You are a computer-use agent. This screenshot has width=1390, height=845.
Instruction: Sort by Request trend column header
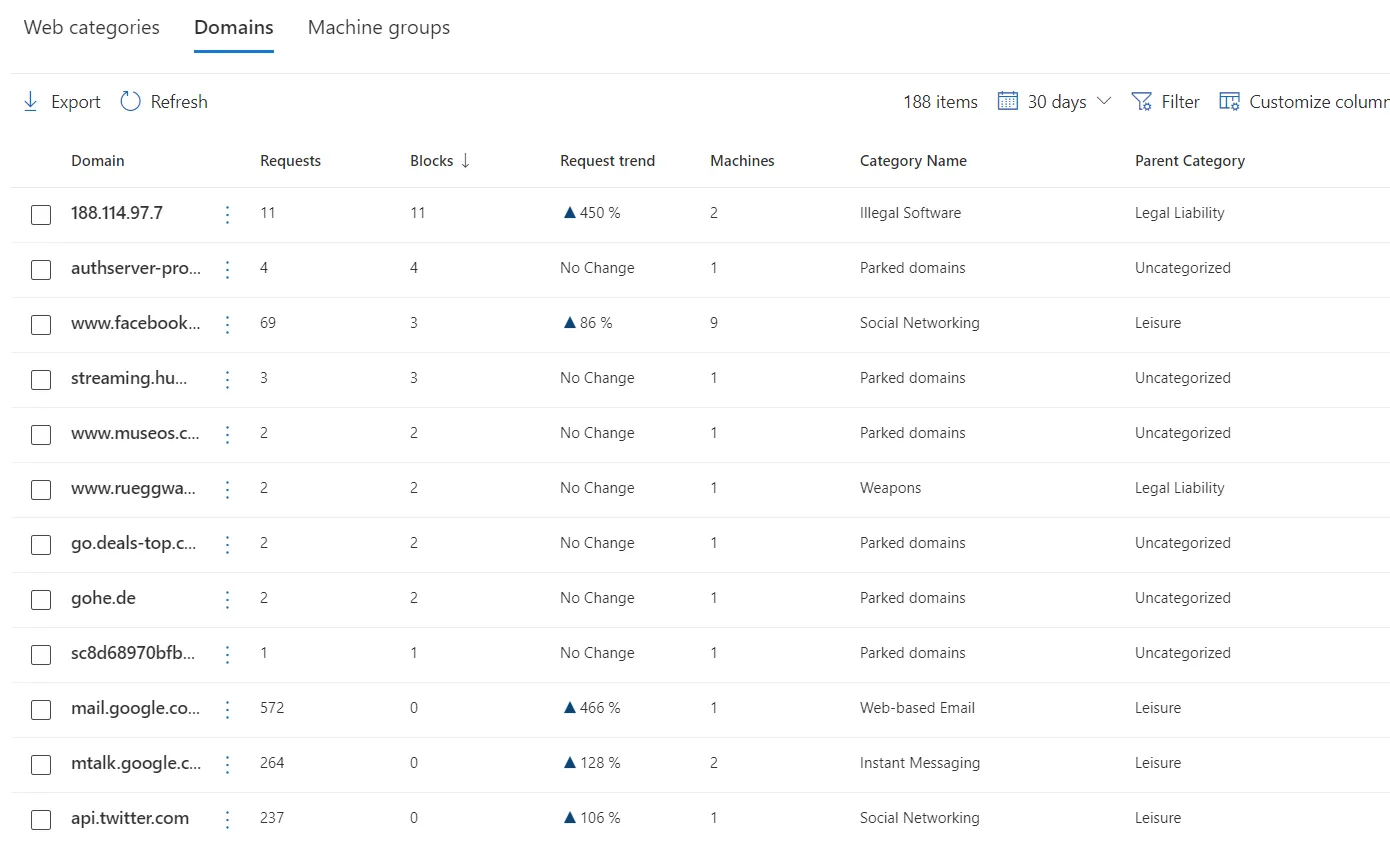(x=608, y=160)
